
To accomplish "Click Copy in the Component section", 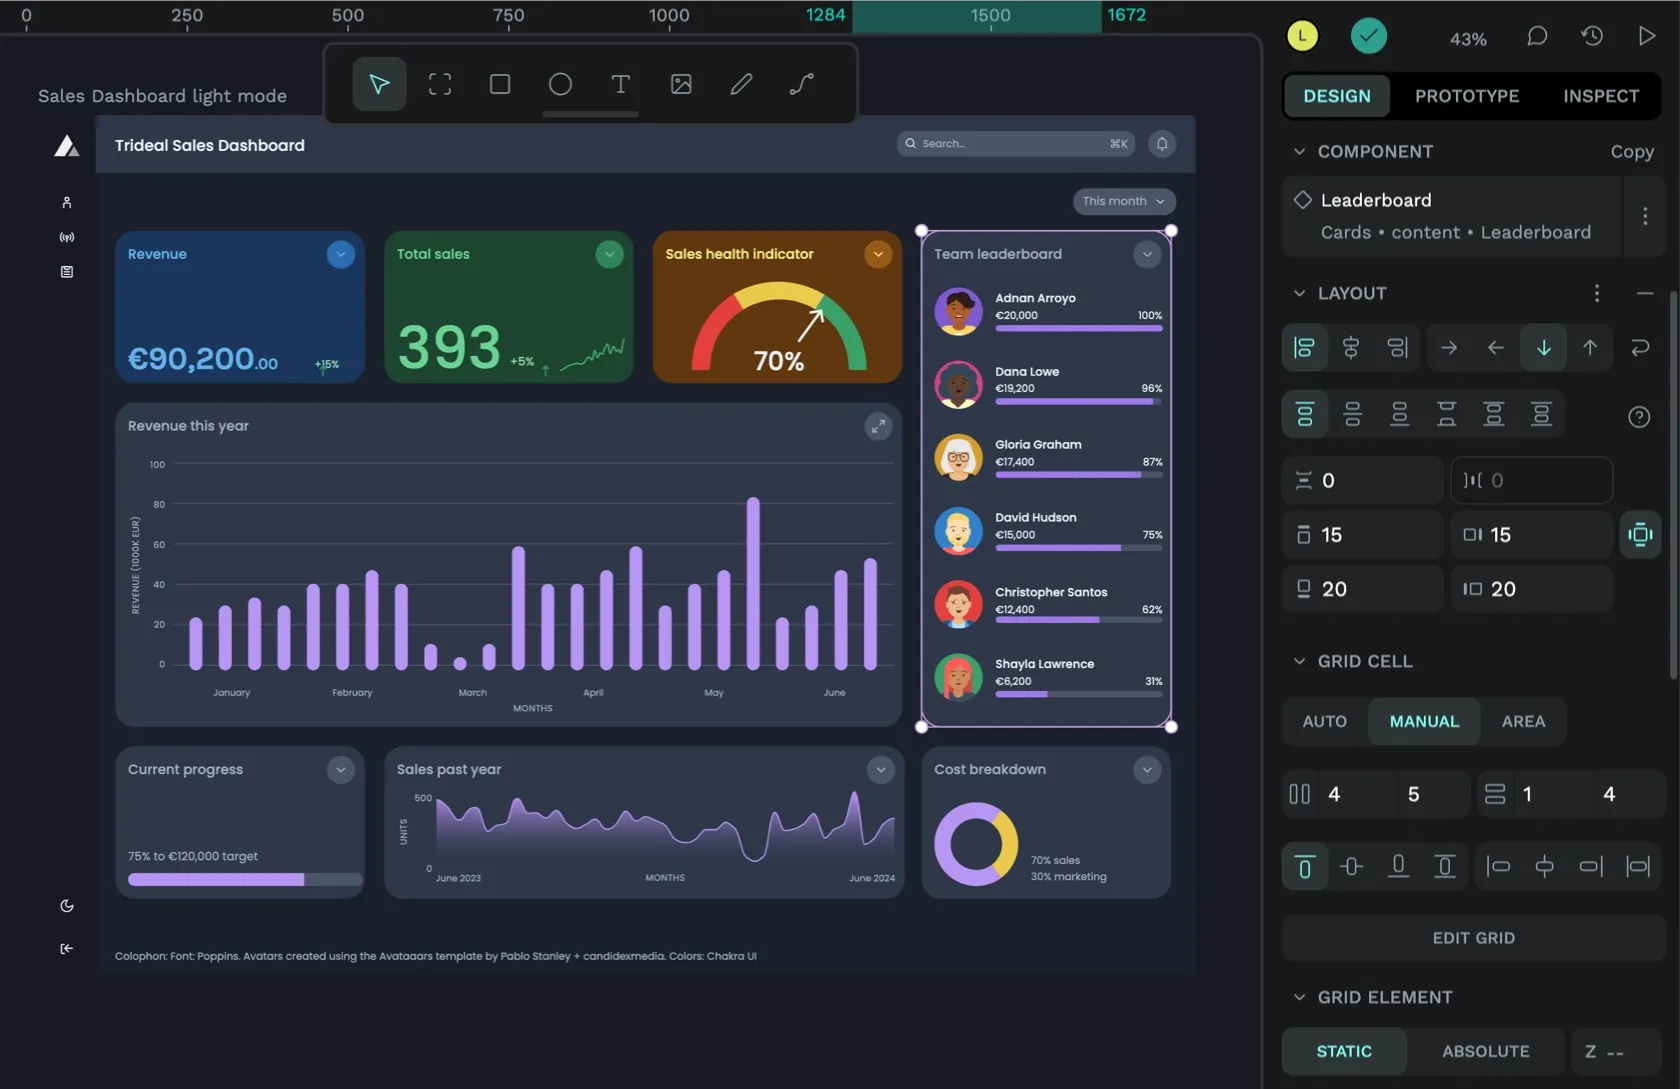I will (1631, 152).
